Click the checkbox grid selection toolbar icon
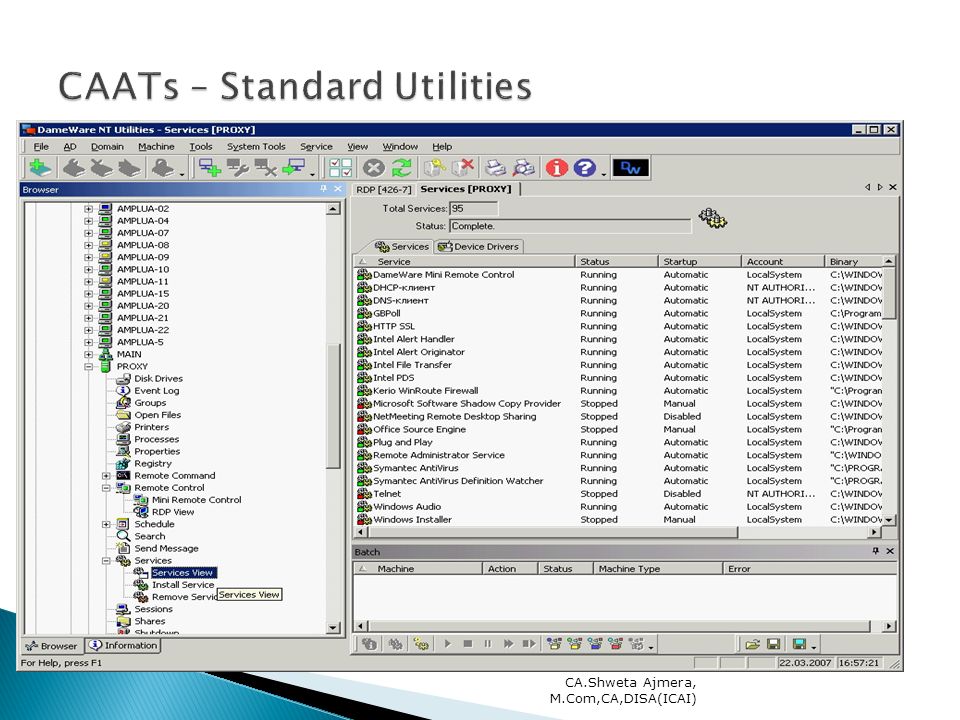 click(x=340, y=168)
